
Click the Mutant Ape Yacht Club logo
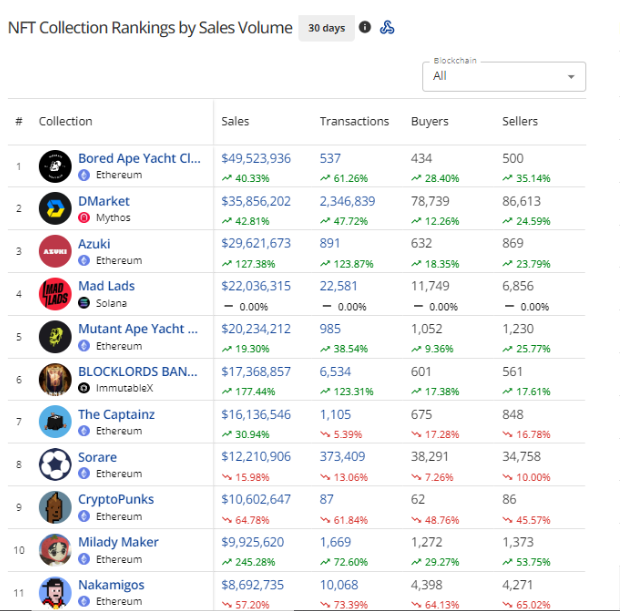tap(55, 337)
